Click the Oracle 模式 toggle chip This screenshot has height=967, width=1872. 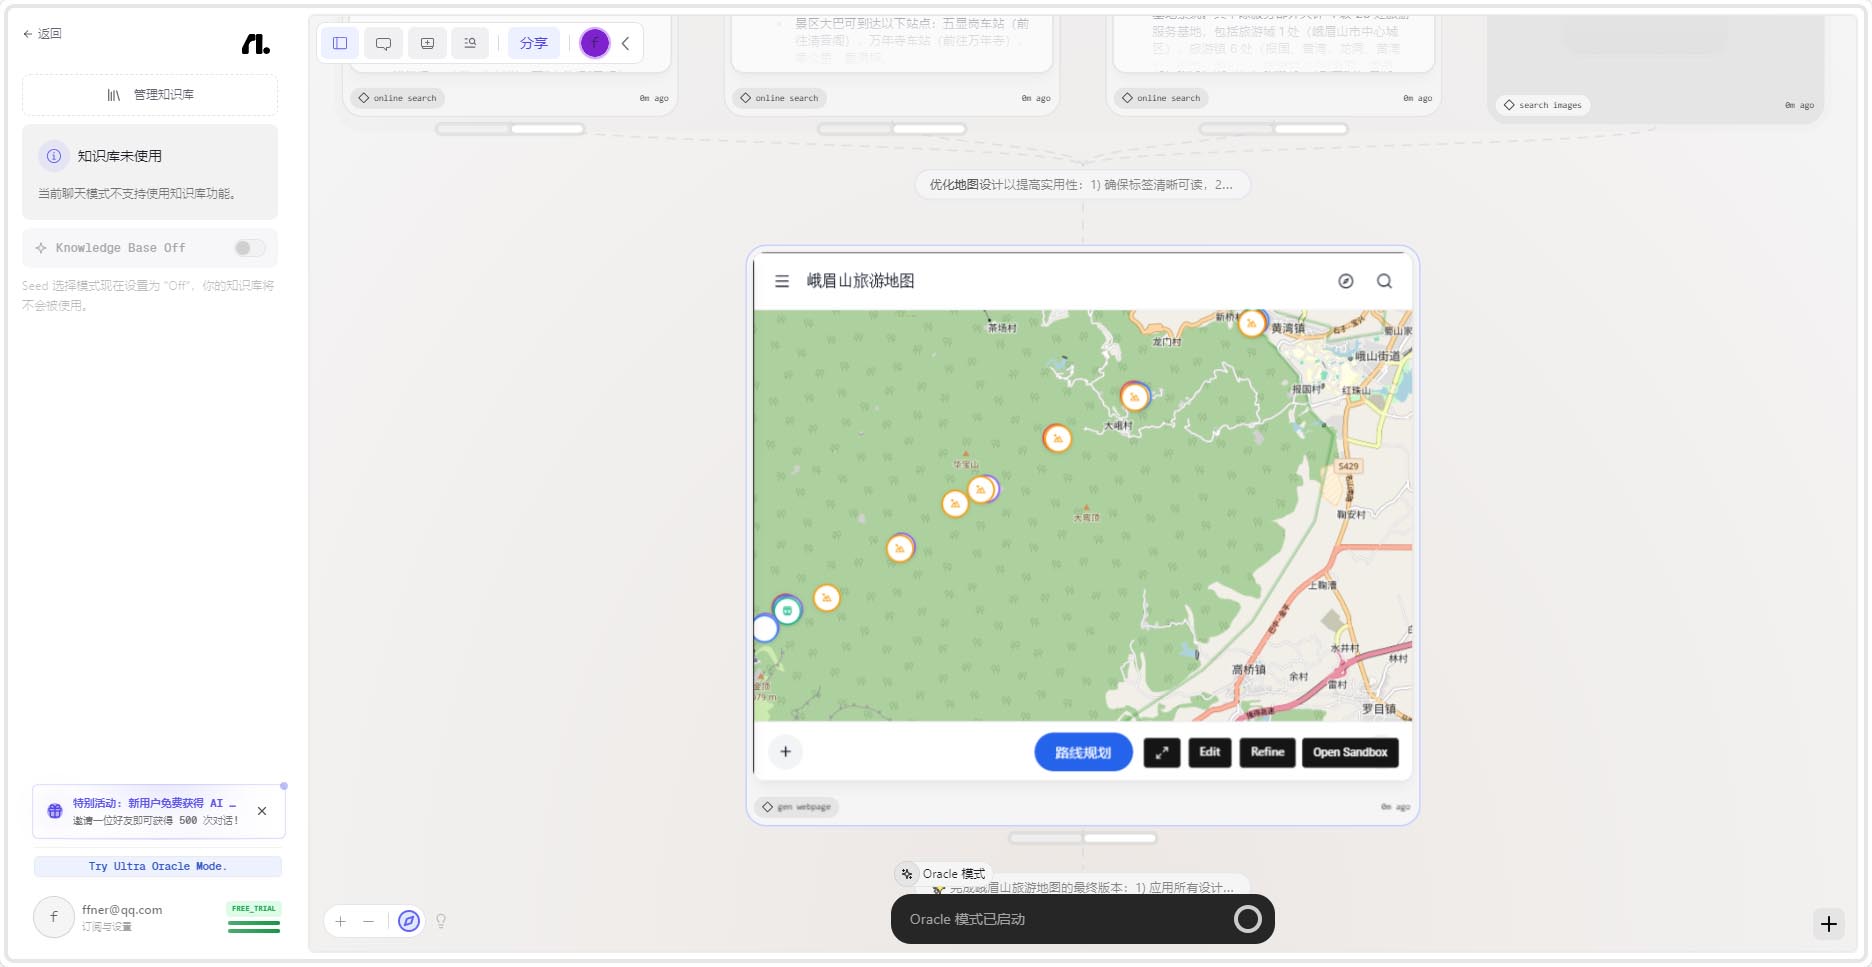(x=942, y=874)
